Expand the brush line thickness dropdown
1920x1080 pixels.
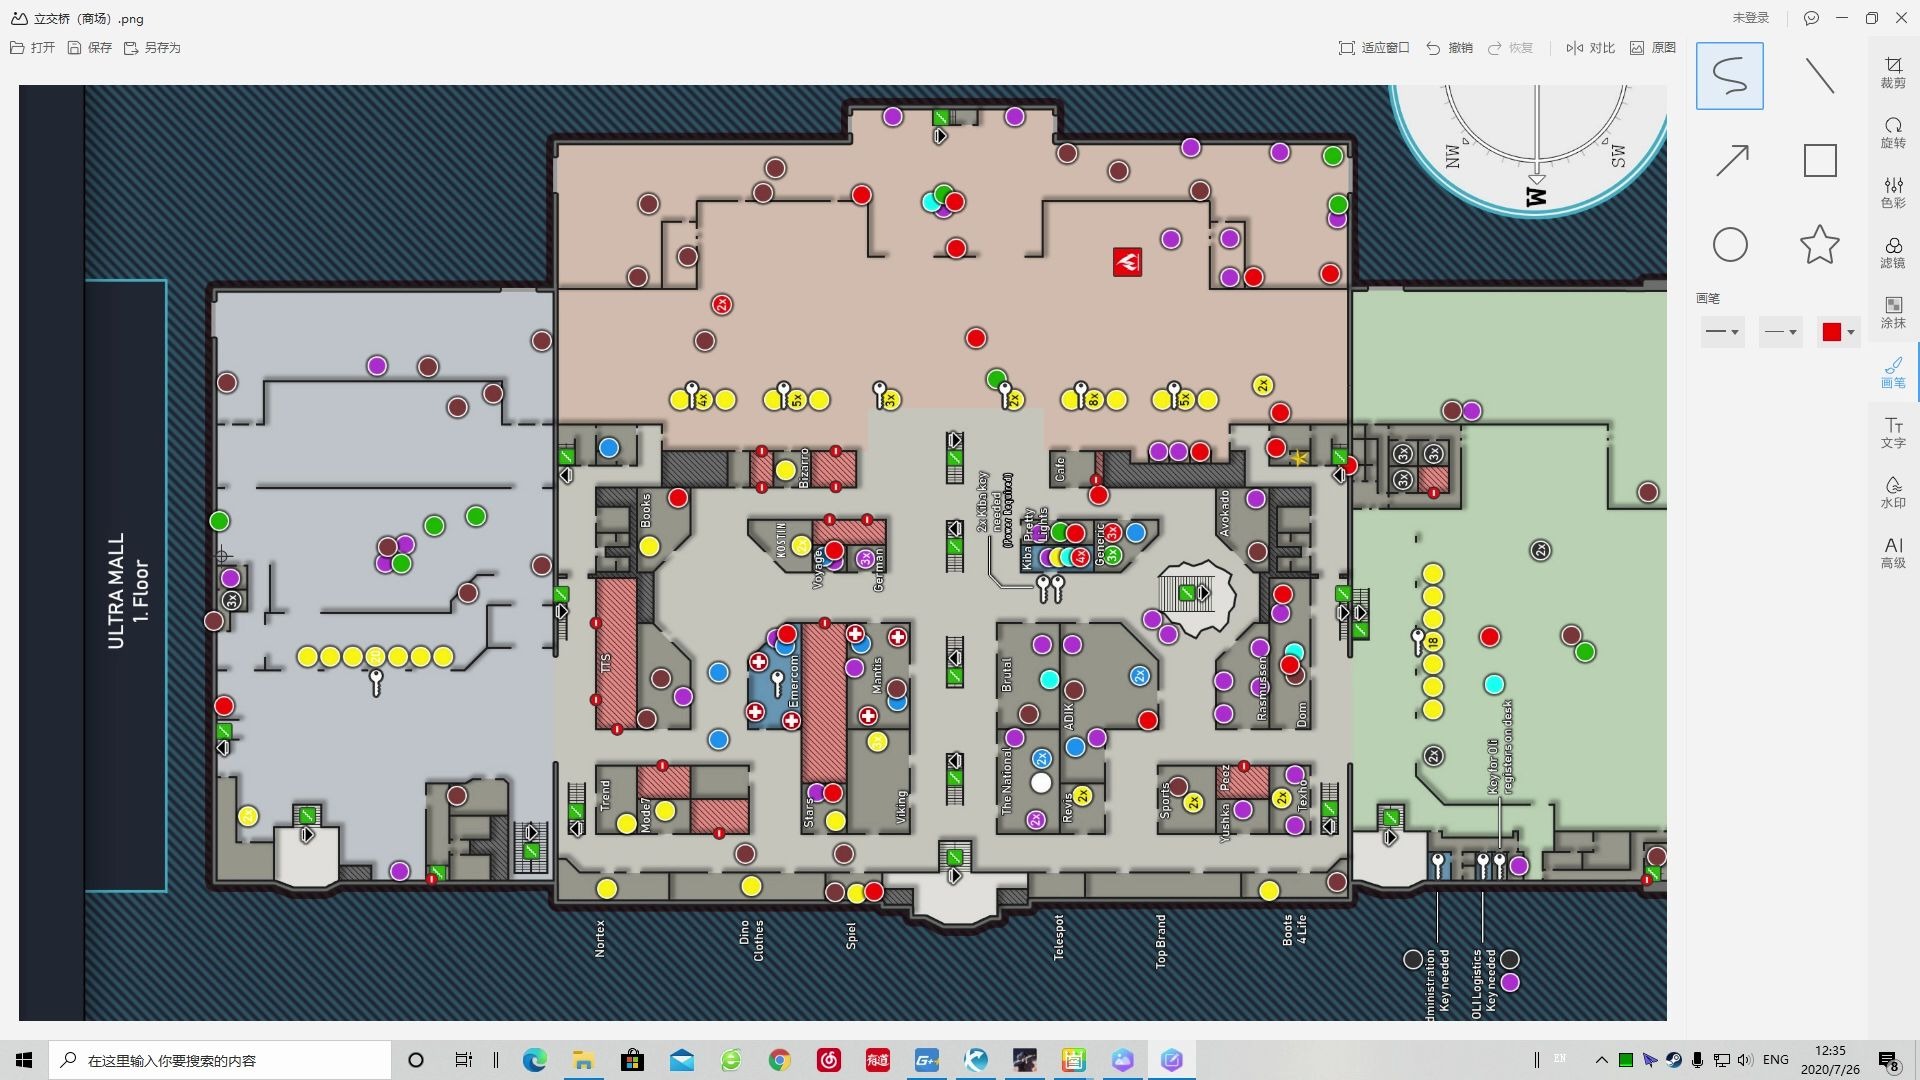(1722, 332)
